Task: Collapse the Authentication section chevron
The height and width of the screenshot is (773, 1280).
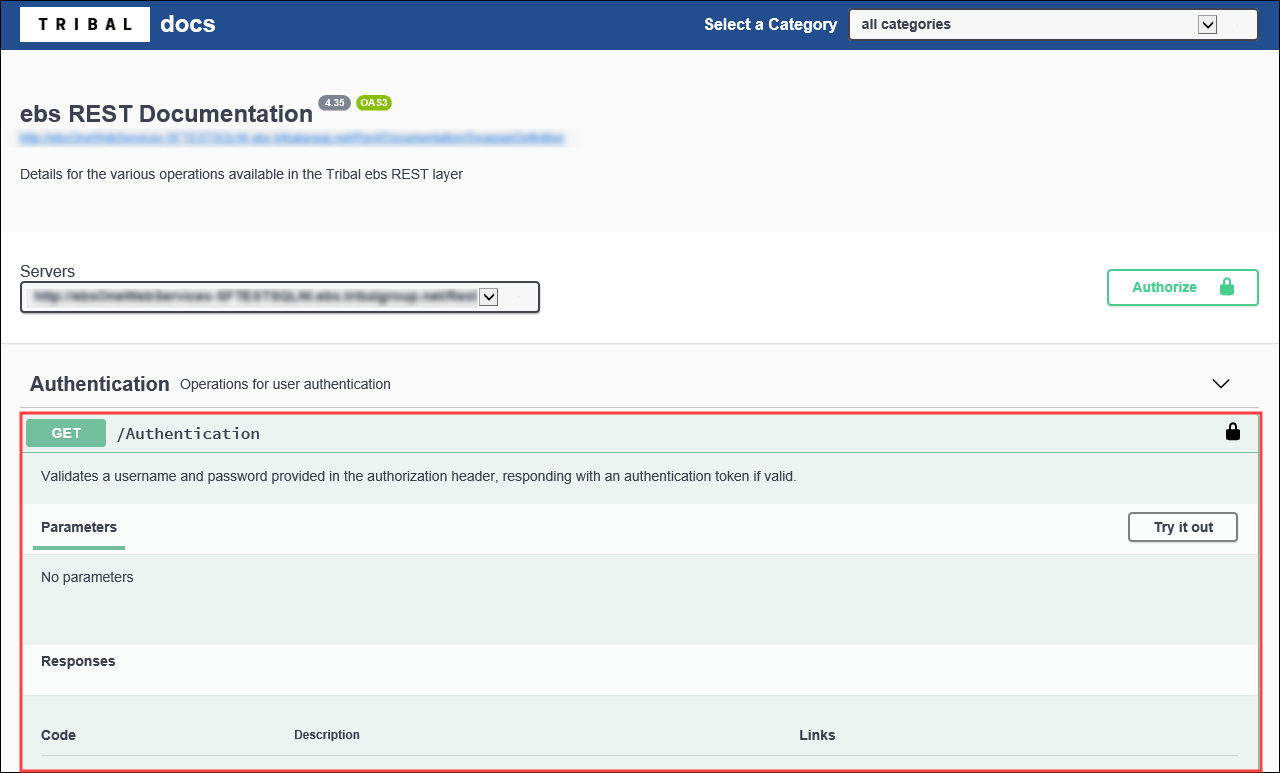Action: pos(1220,384)
